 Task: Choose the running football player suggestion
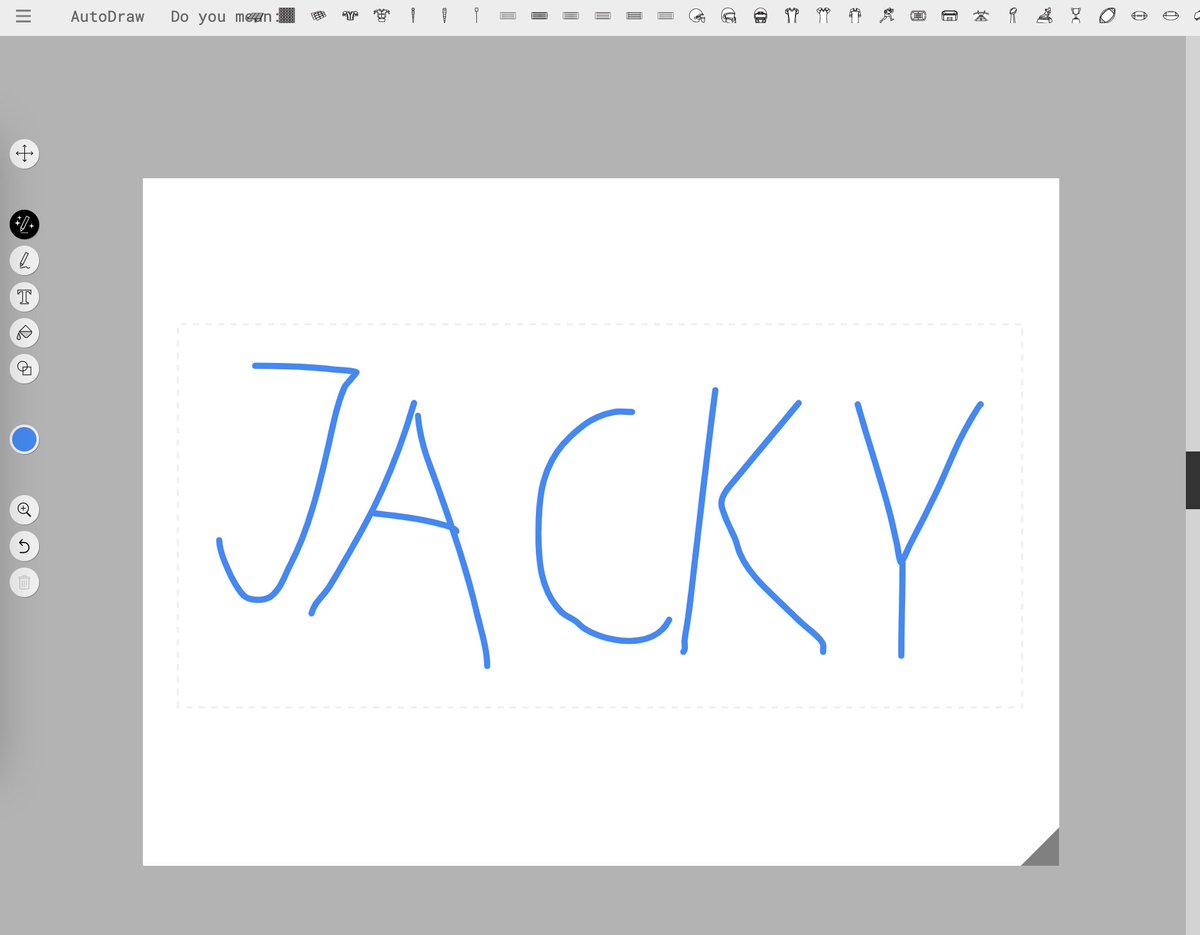(x=886, y=16)
